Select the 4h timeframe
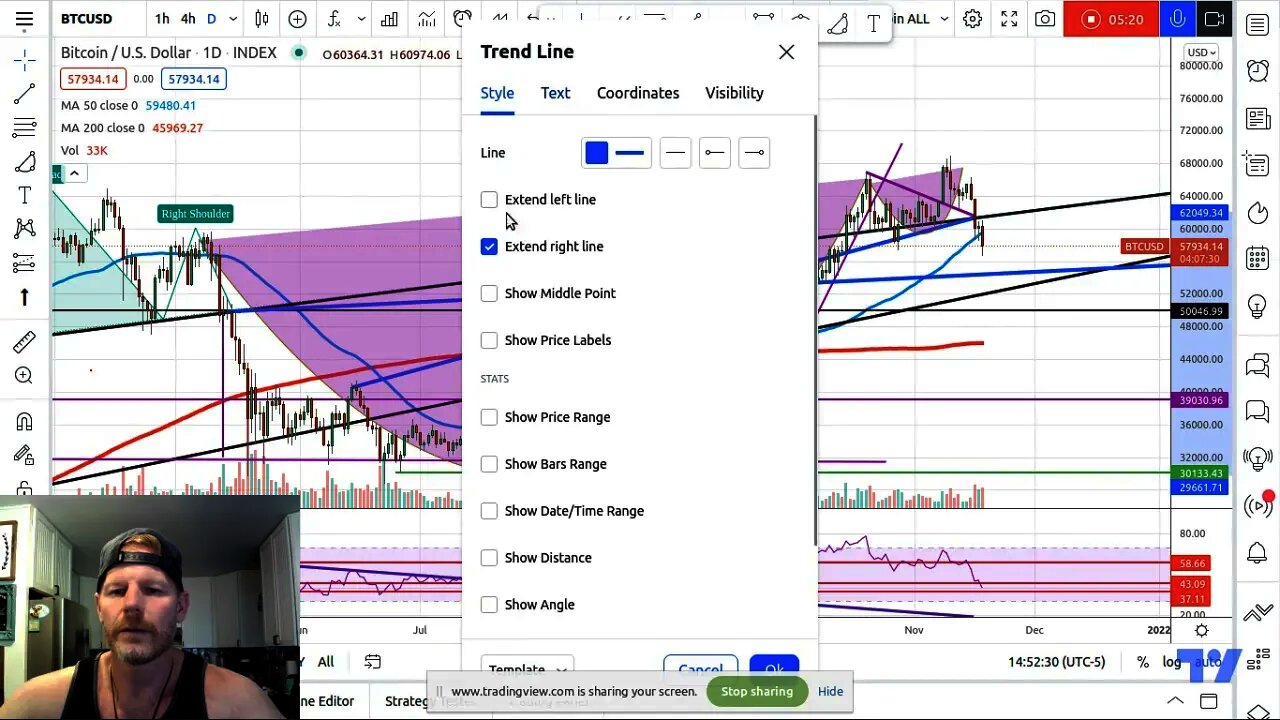 [x=188, y=19]
